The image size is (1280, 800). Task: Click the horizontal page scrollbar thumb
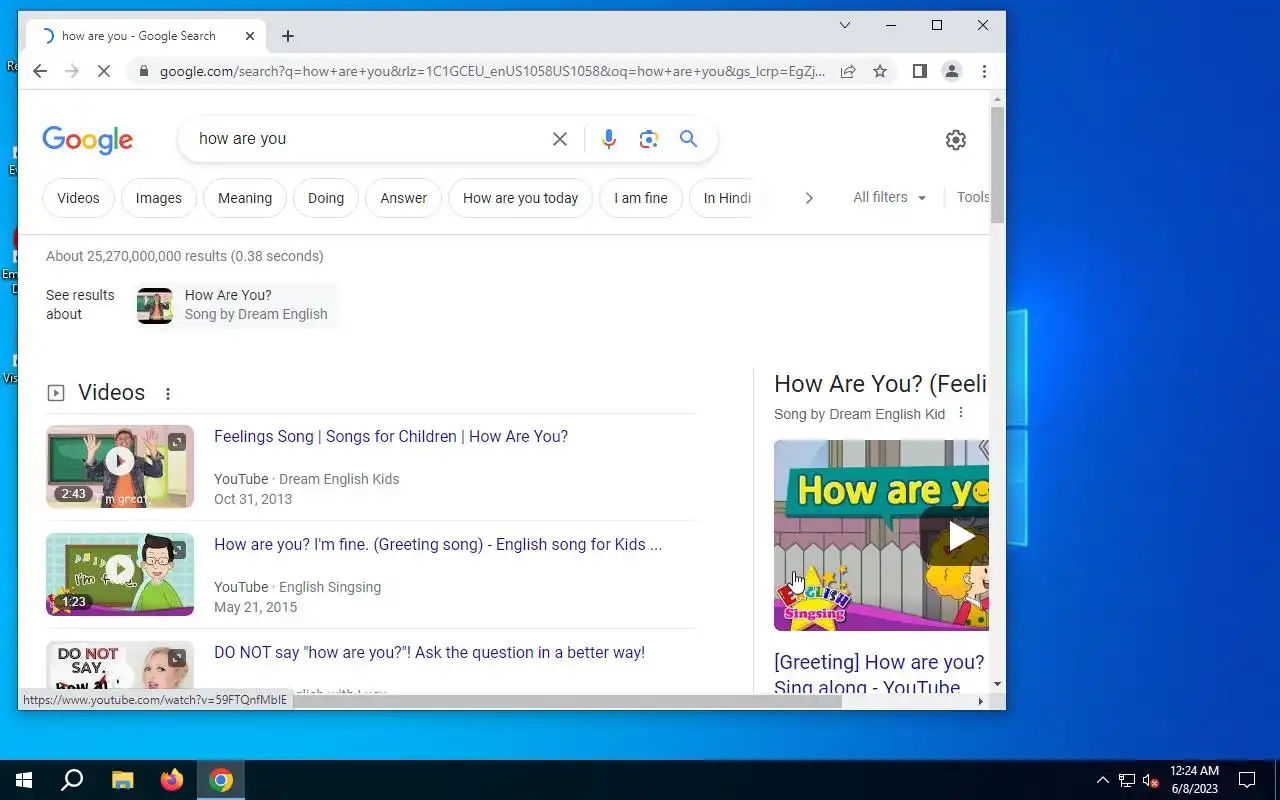[x=568, y=701]
